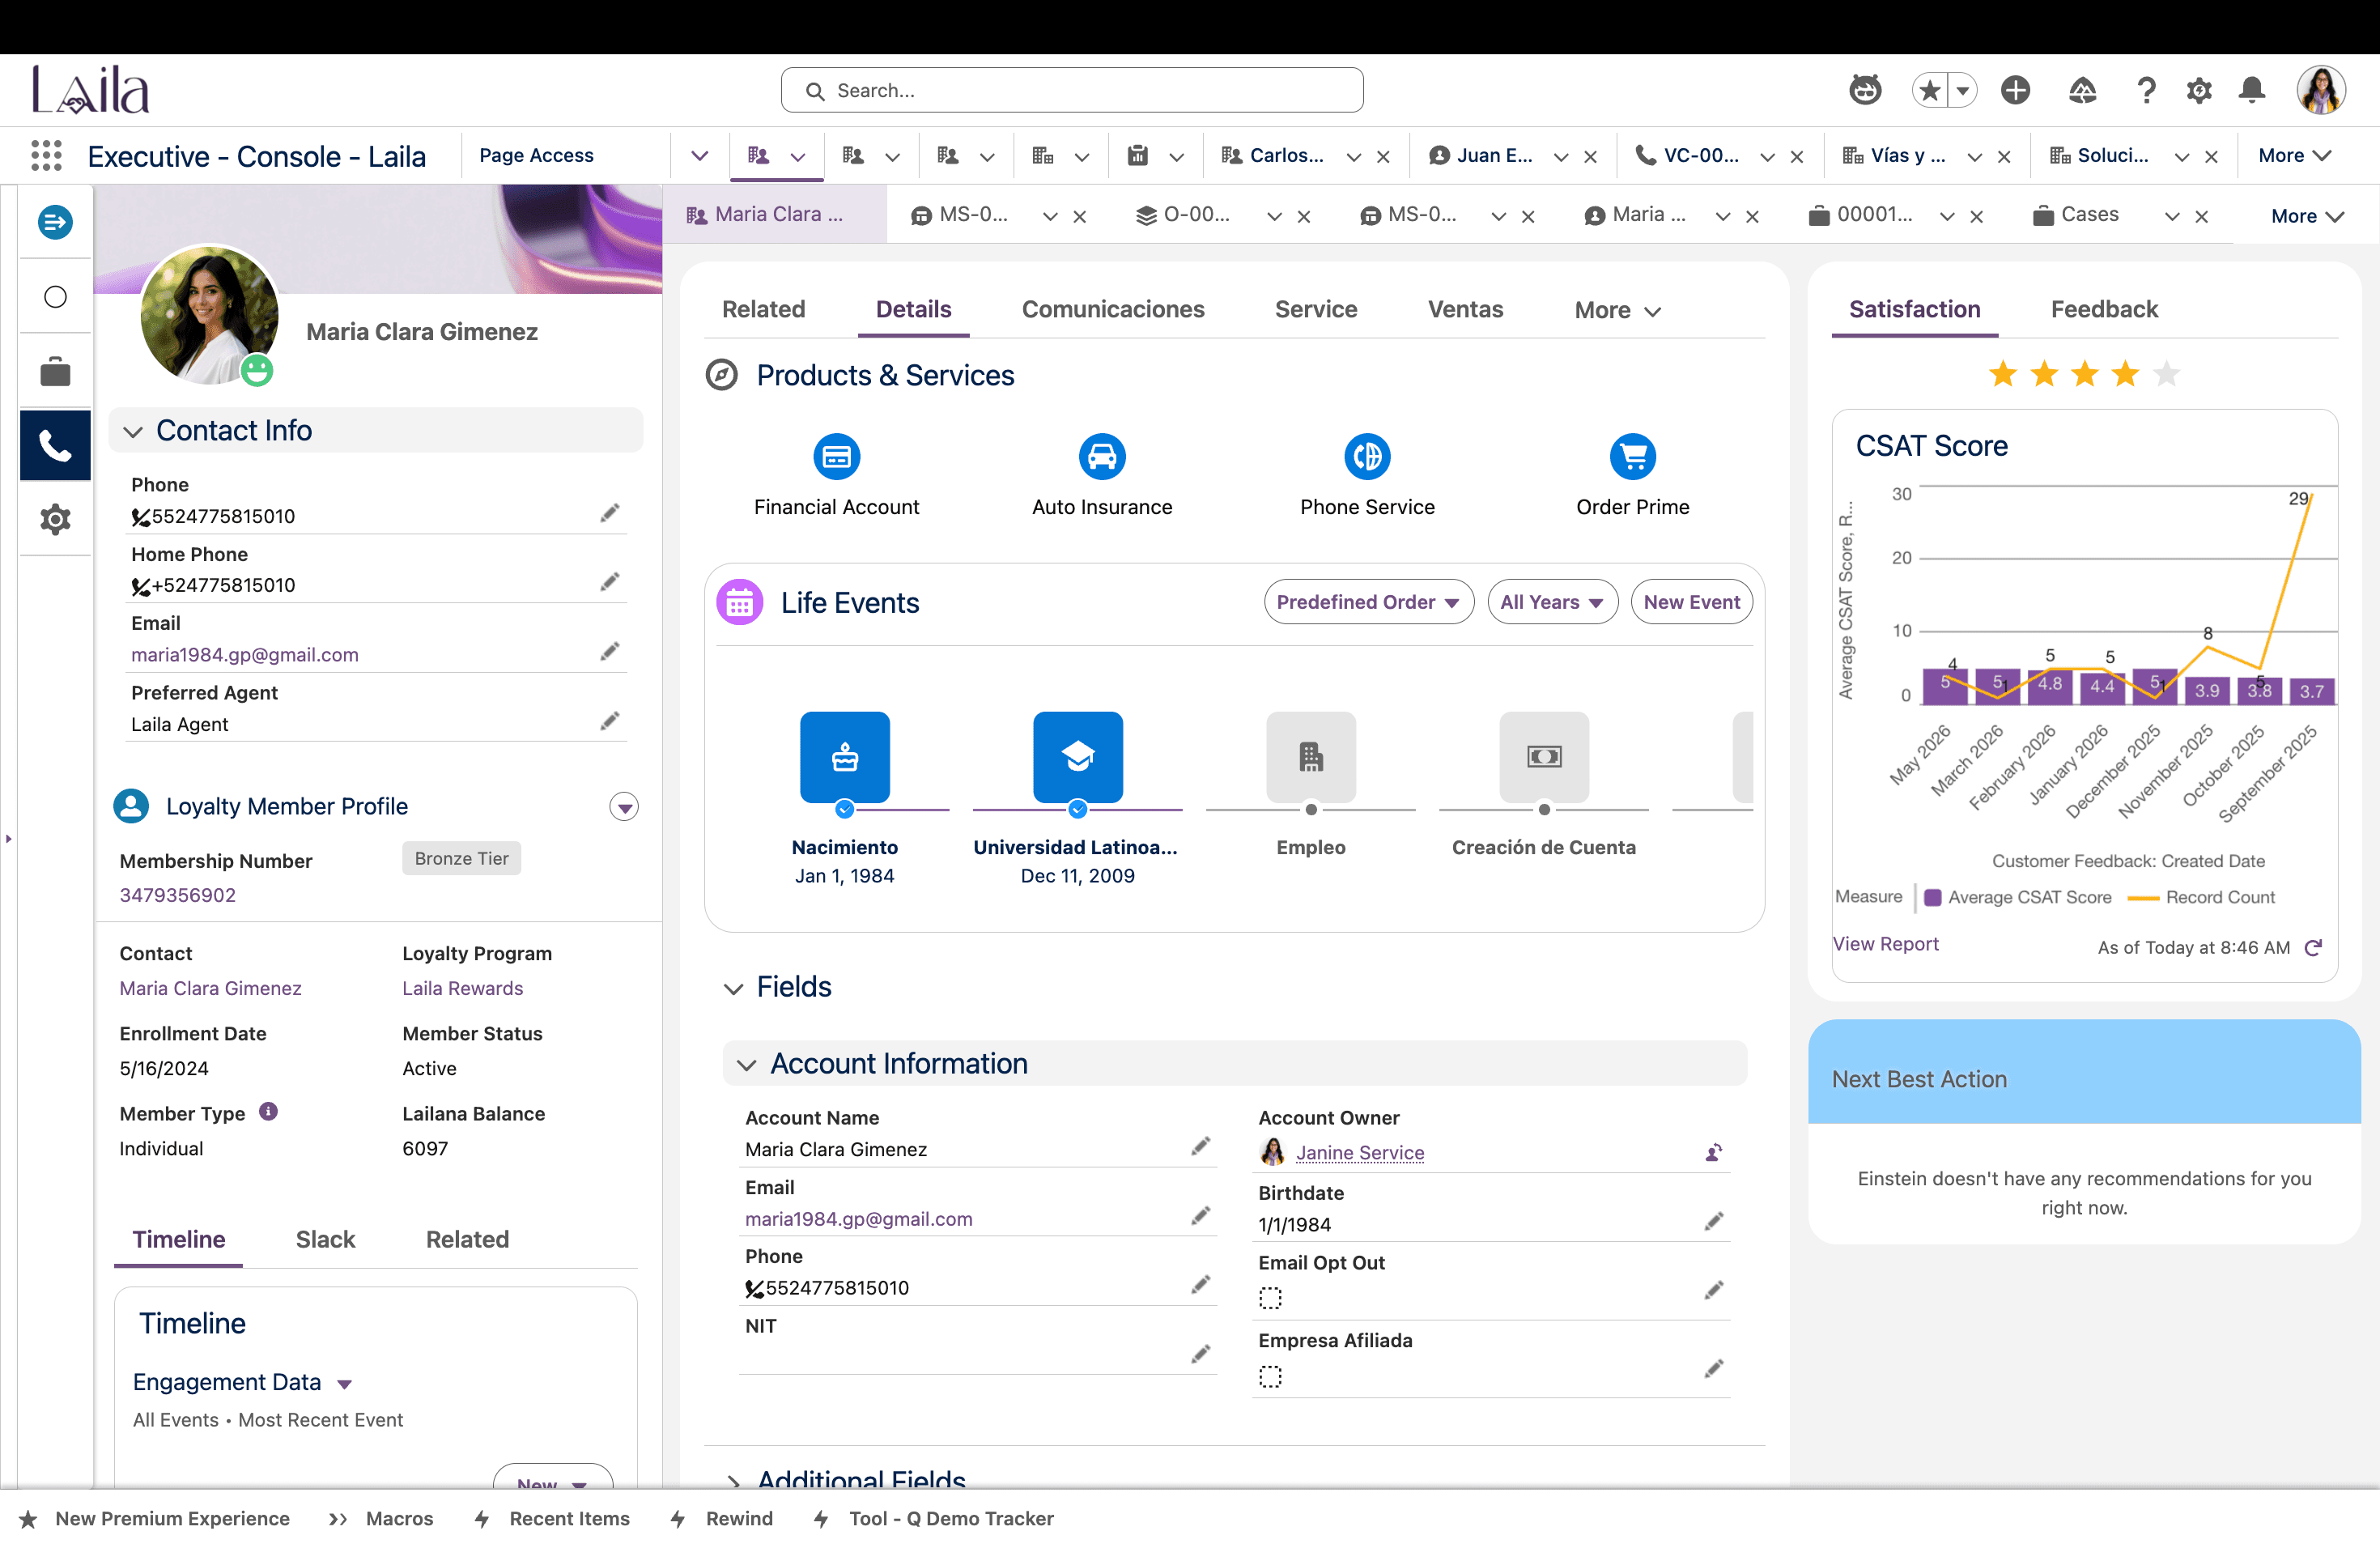Viewport: 2380px width, 1548px height.
Task: Switch to the Slack tab
Action: [325, 1239]
